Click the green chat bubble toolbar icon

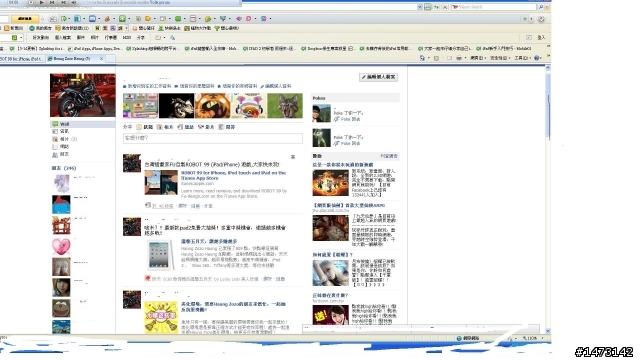(x=178, y=19)
